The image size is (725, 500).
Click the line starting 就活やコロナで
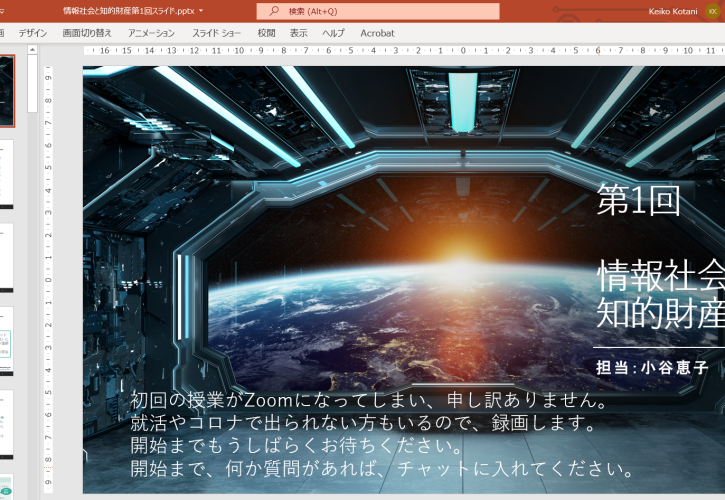click(x=362, y=423)
